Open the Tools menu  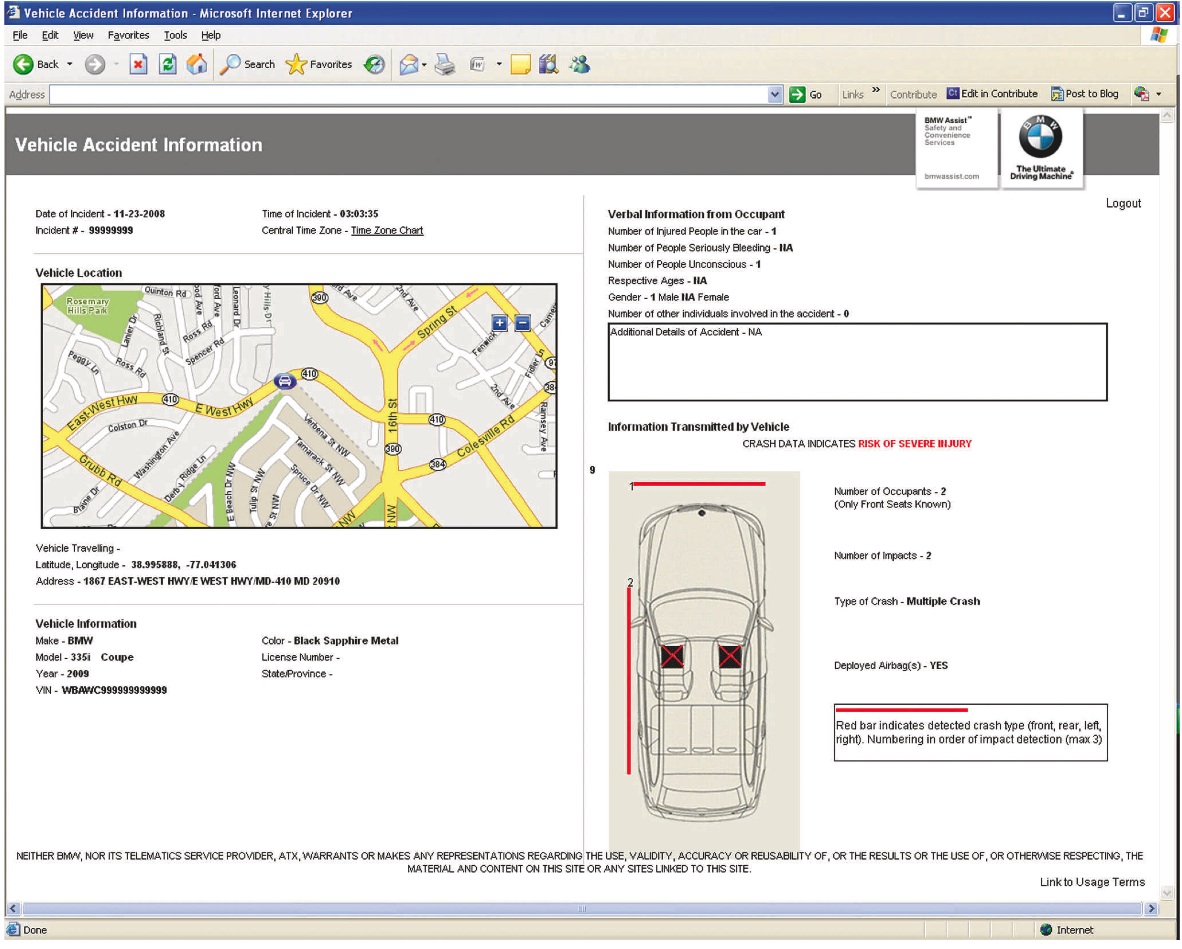tap(176, 35)
